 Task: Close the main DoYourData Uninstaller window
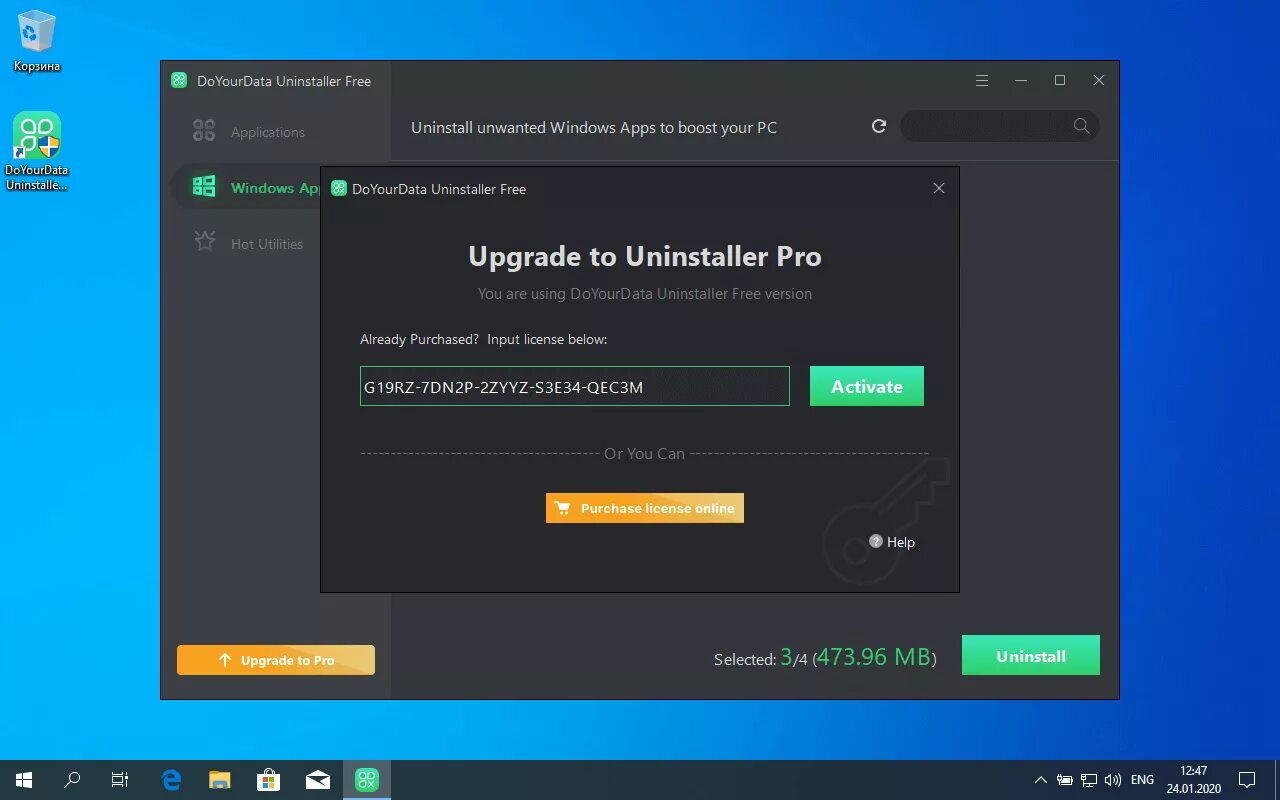click(1099, 81)
